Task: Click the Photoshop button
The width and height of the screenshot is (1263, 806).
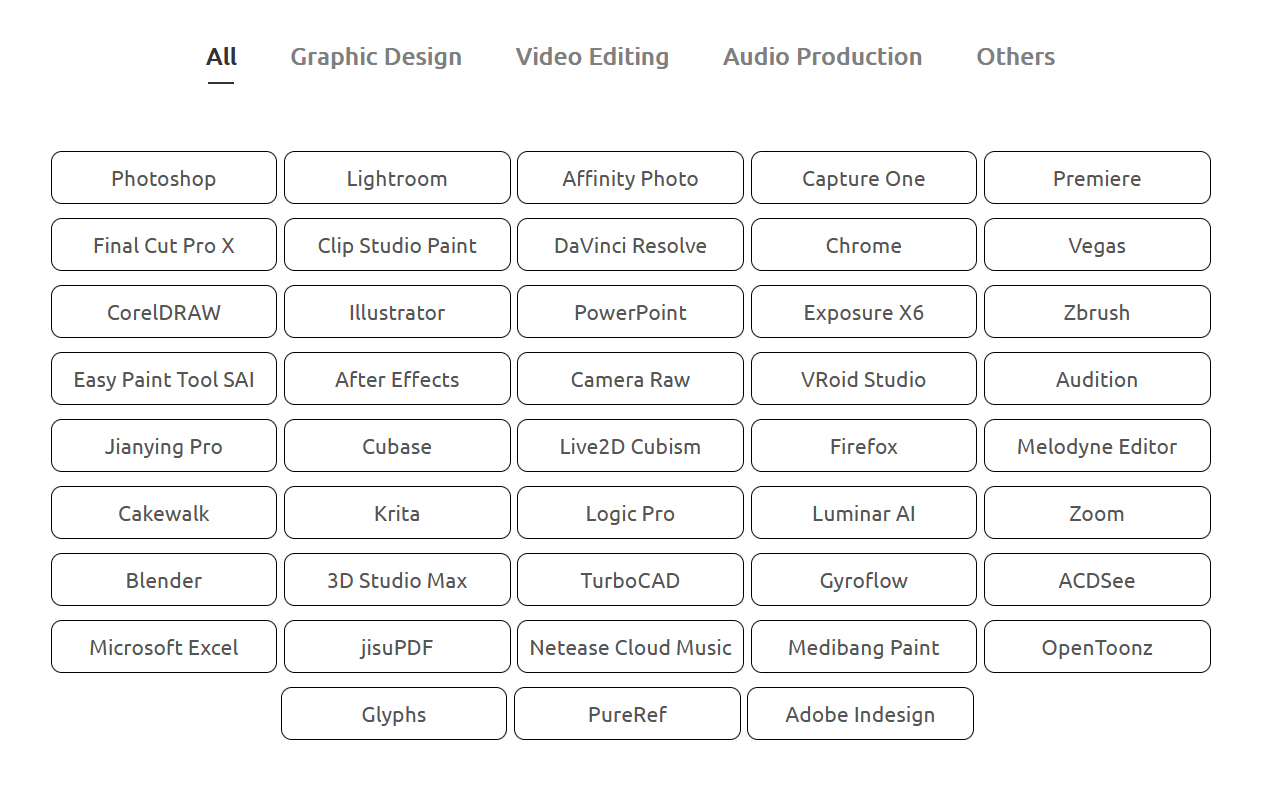Action: point(164,178)
